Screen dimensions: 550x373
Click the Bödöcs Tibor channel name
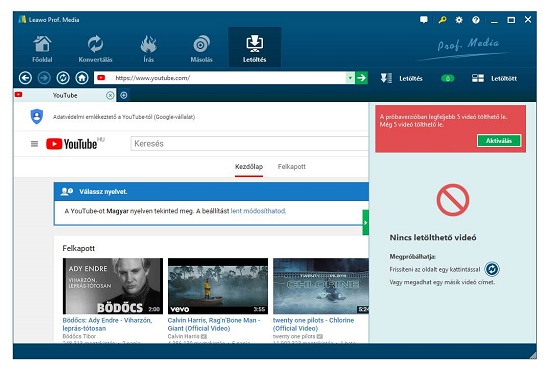pos(79,336)
